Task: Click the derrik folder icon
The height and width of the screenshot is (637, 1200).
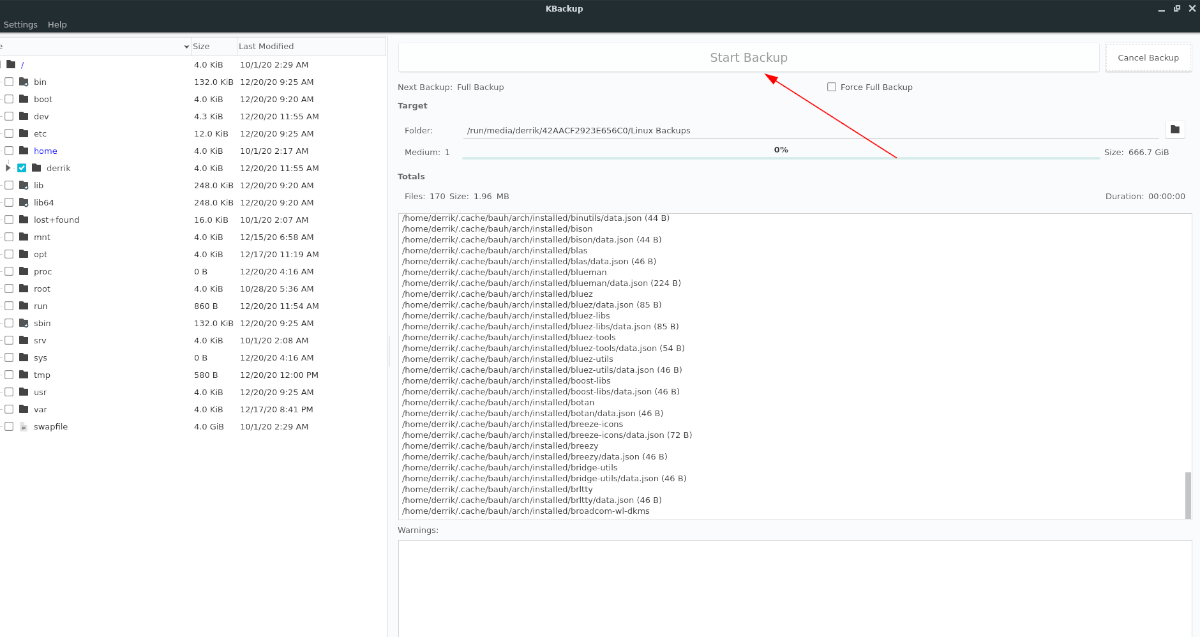Action: pos(38,168)
